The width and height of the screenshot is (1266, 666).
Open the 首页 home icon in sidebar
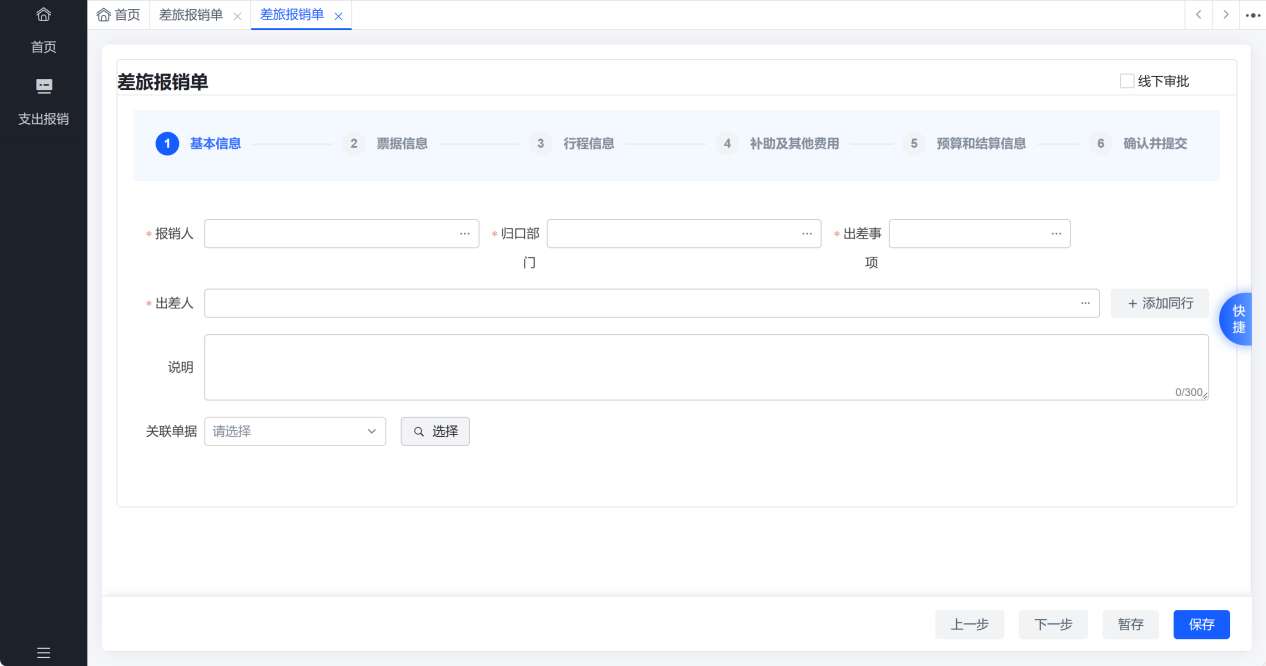(x=43, y=15)
